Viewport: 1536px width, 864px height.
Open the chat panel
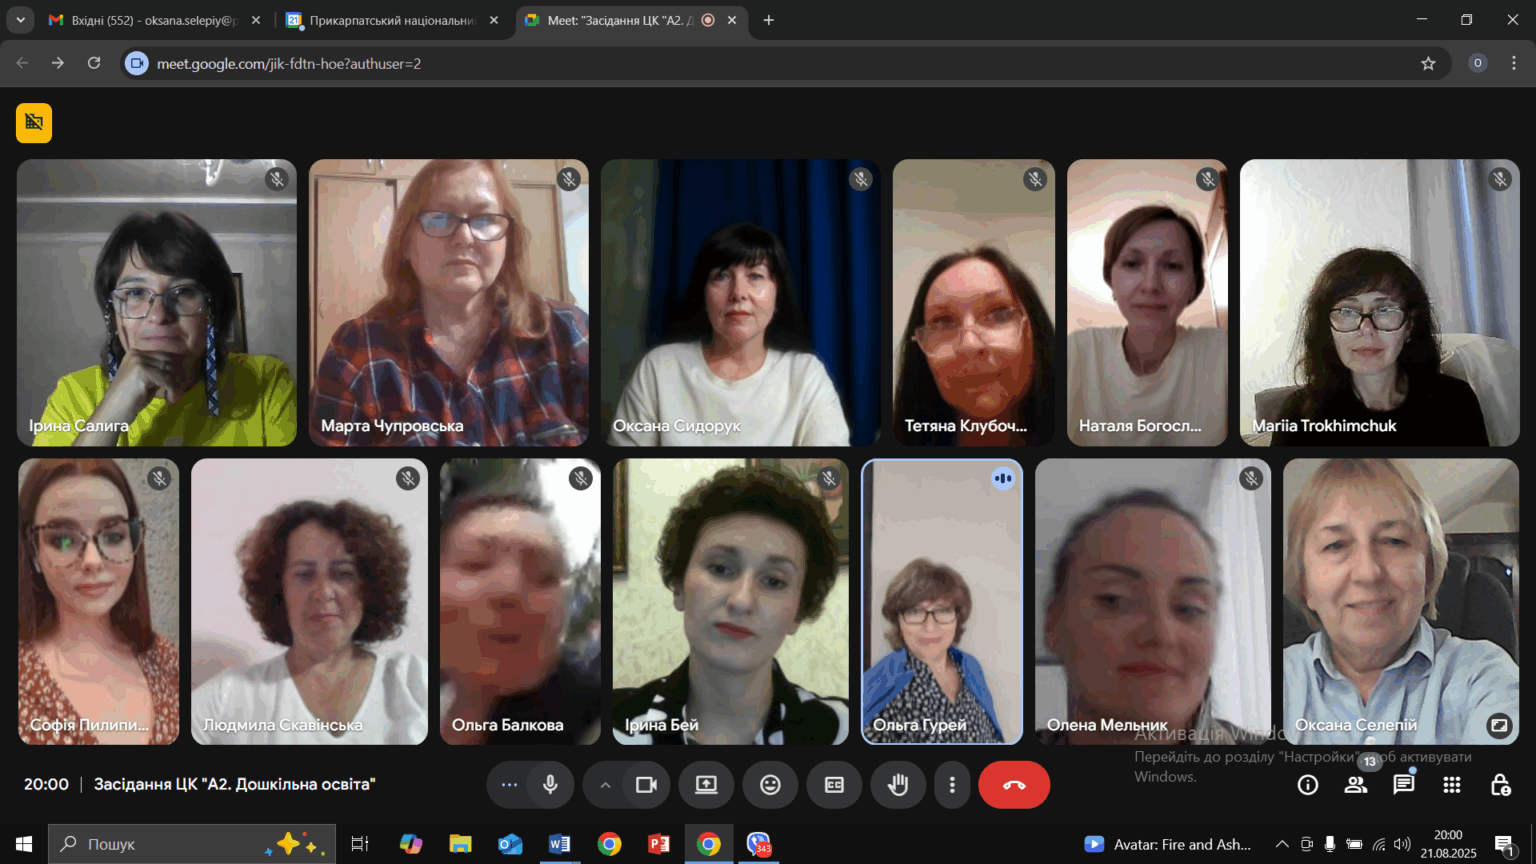[x=1404, y=785]
